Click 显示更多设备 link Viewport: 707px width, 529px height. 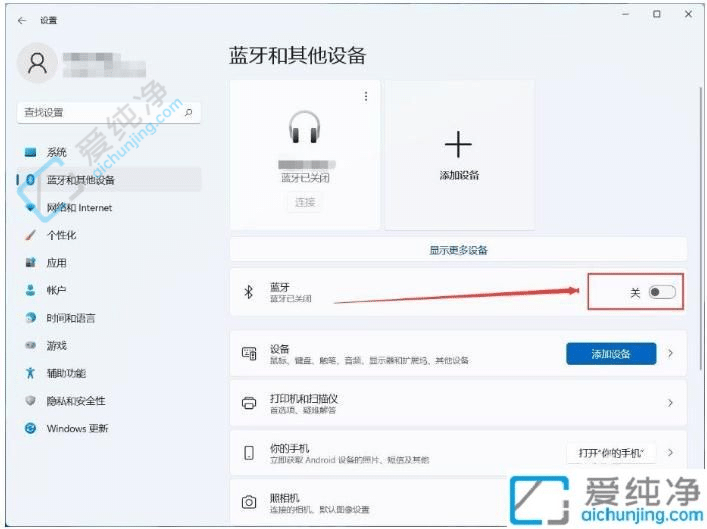coord(458,250)
